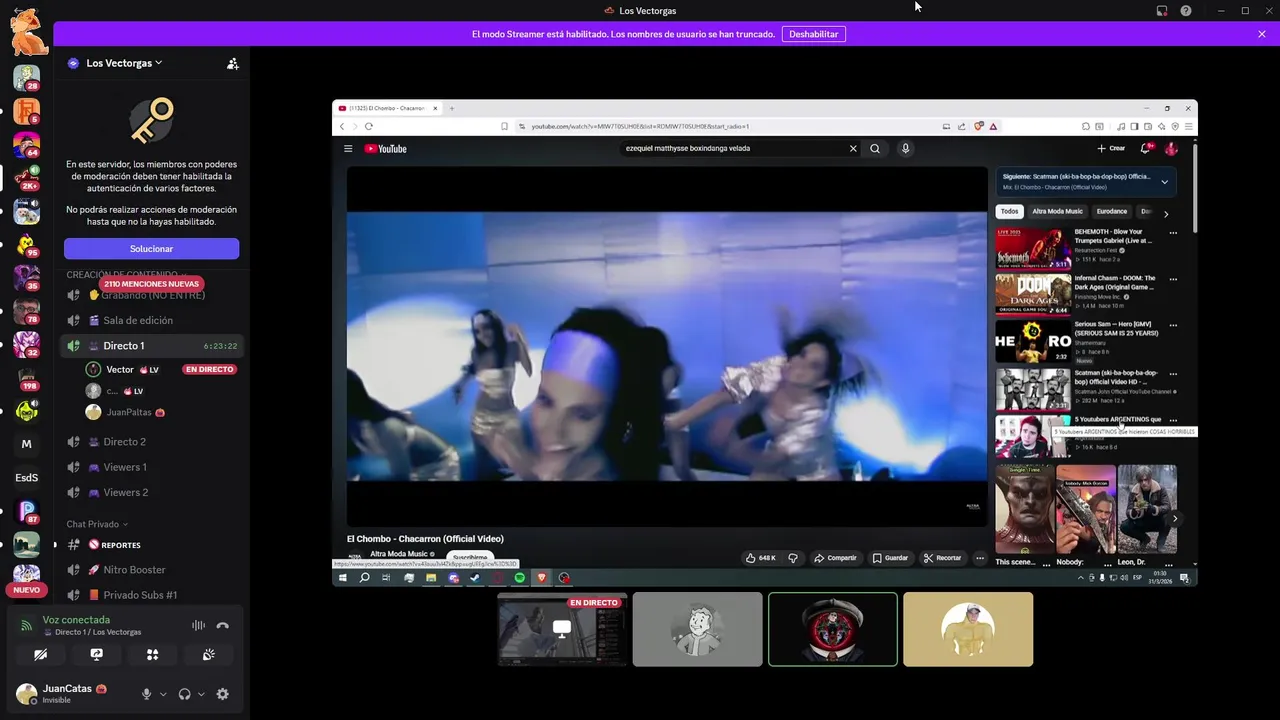
Task: Reload page in streamed browser
Action: (x=369, y=126)
